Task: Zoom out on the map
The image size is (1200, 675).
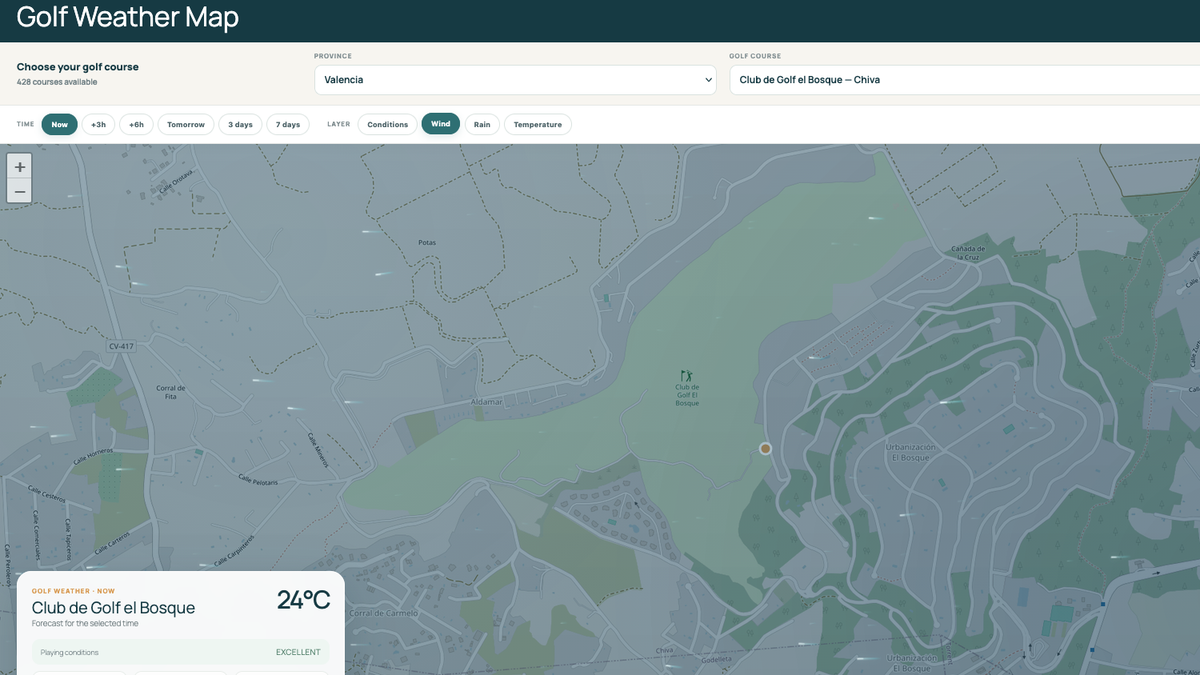Action: [20, 191]
